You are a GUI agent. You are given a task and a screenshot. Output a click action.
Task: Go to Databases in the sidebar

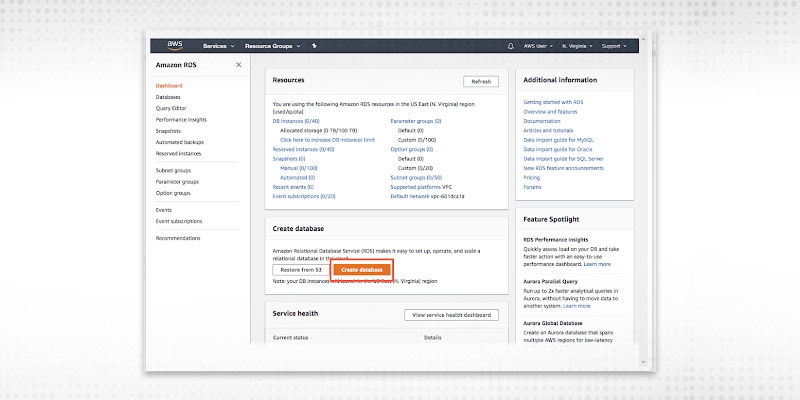click(168, 97)
